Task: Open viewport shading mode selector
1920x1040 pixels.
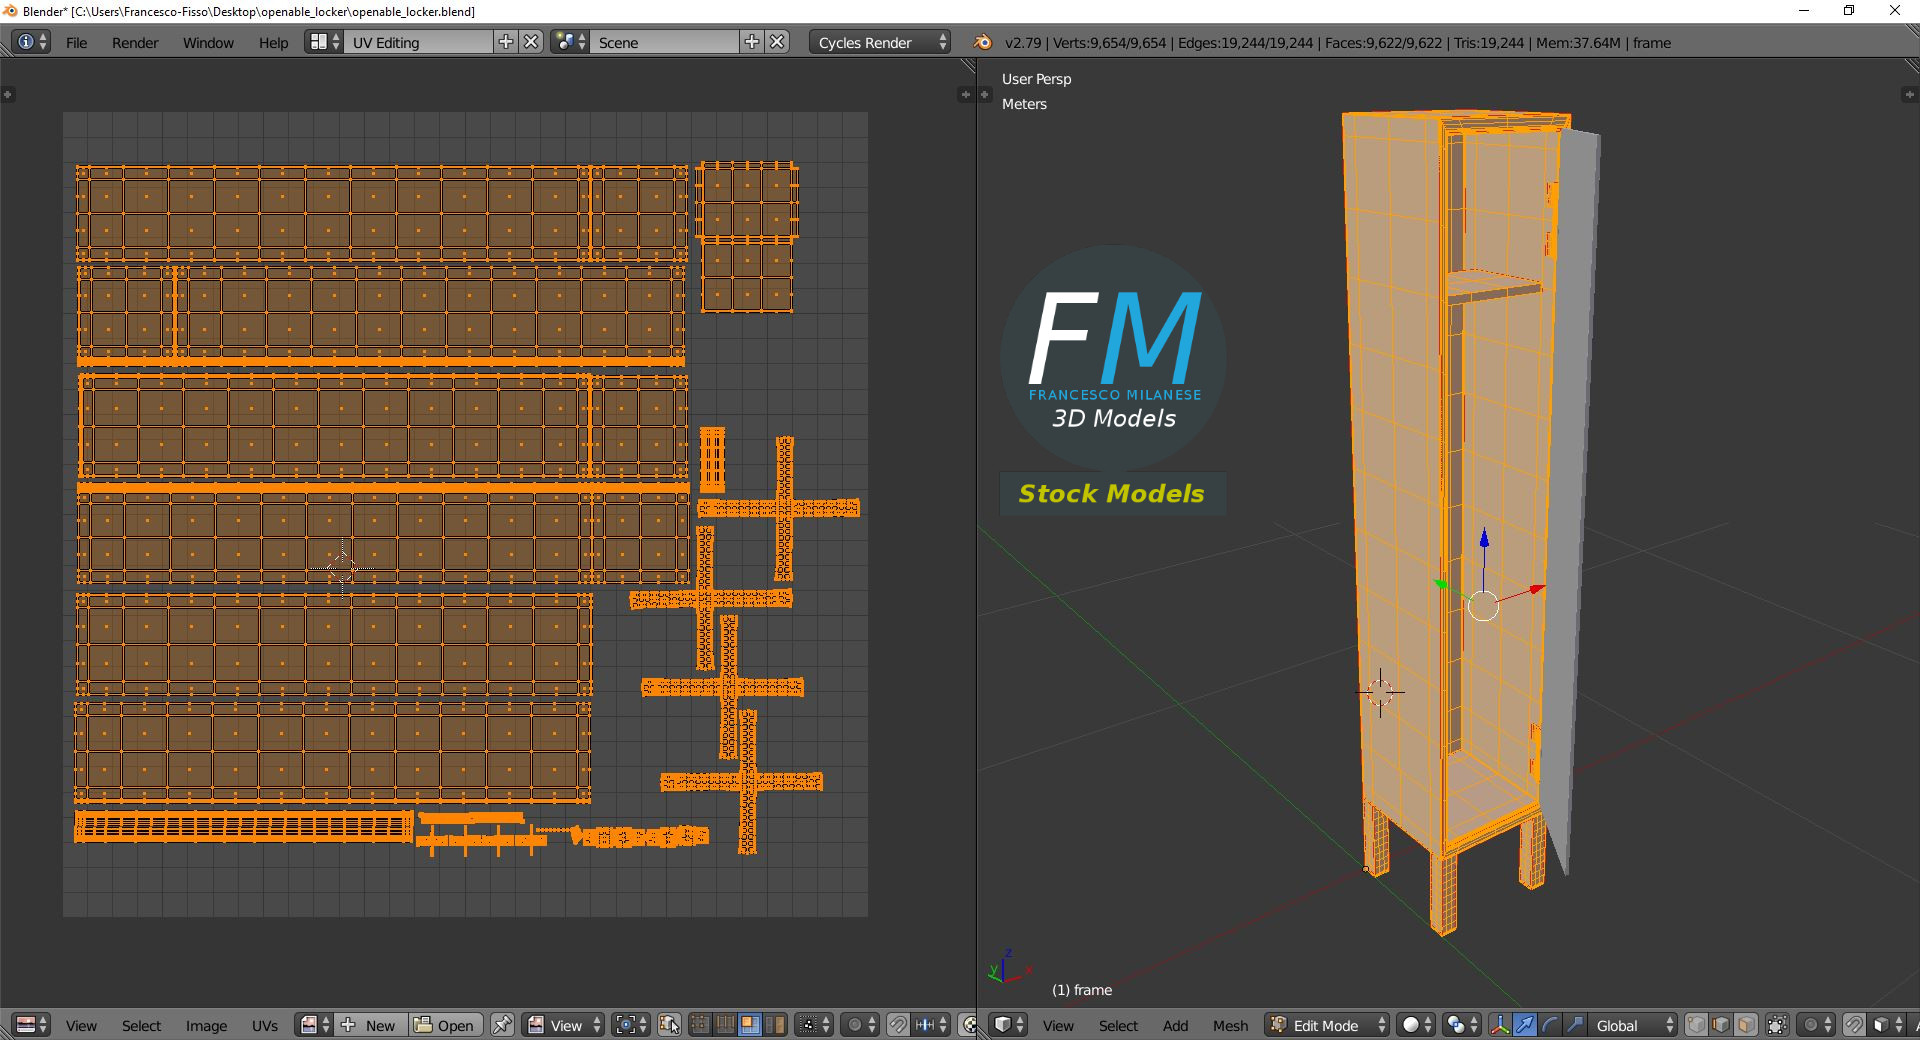Action: point(1416,1025)
